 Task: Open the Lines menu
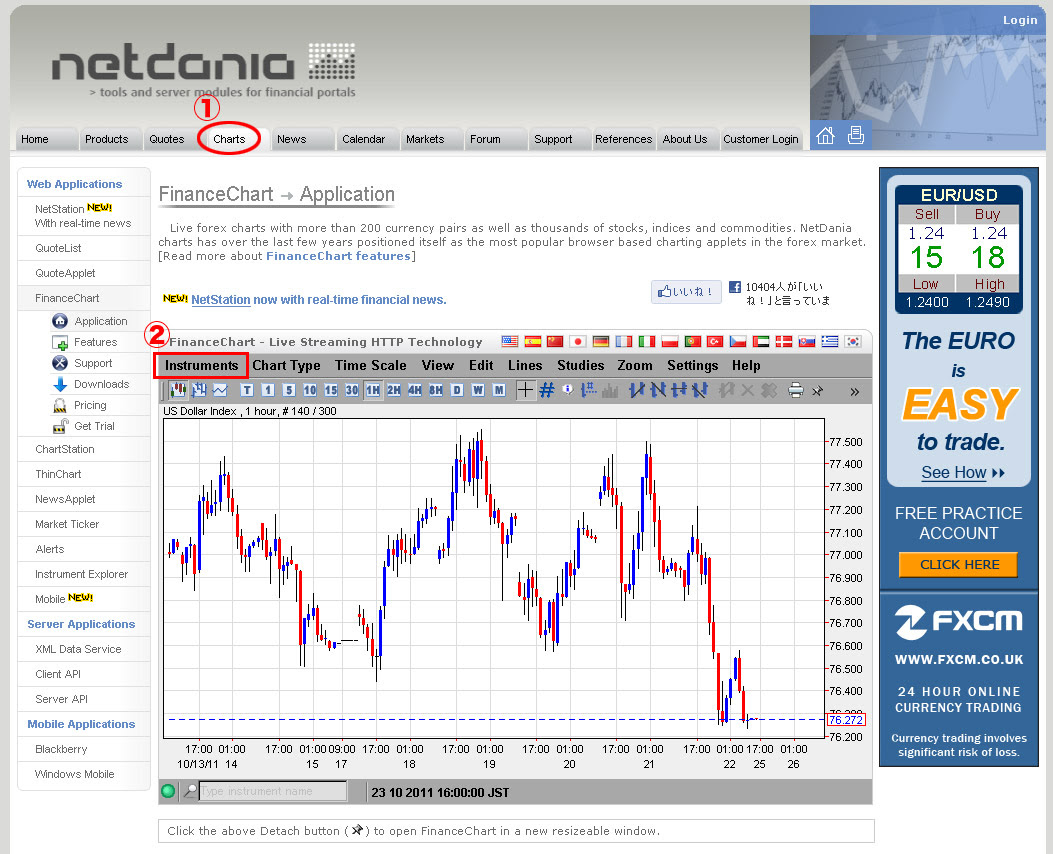(x=525, y=366)
